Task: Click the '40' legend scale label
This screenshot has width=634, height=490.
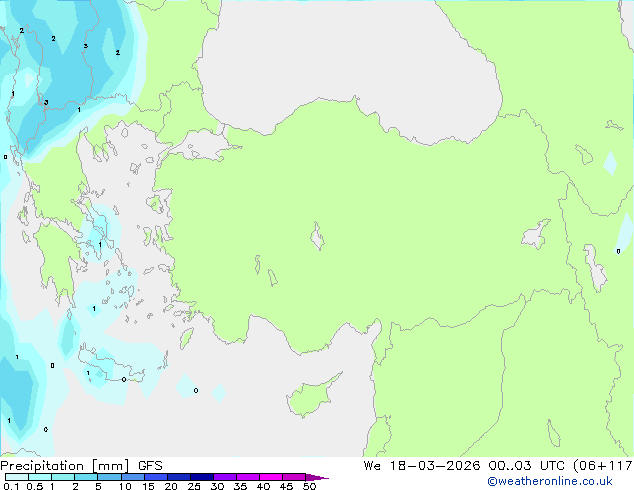Action: 263,486
